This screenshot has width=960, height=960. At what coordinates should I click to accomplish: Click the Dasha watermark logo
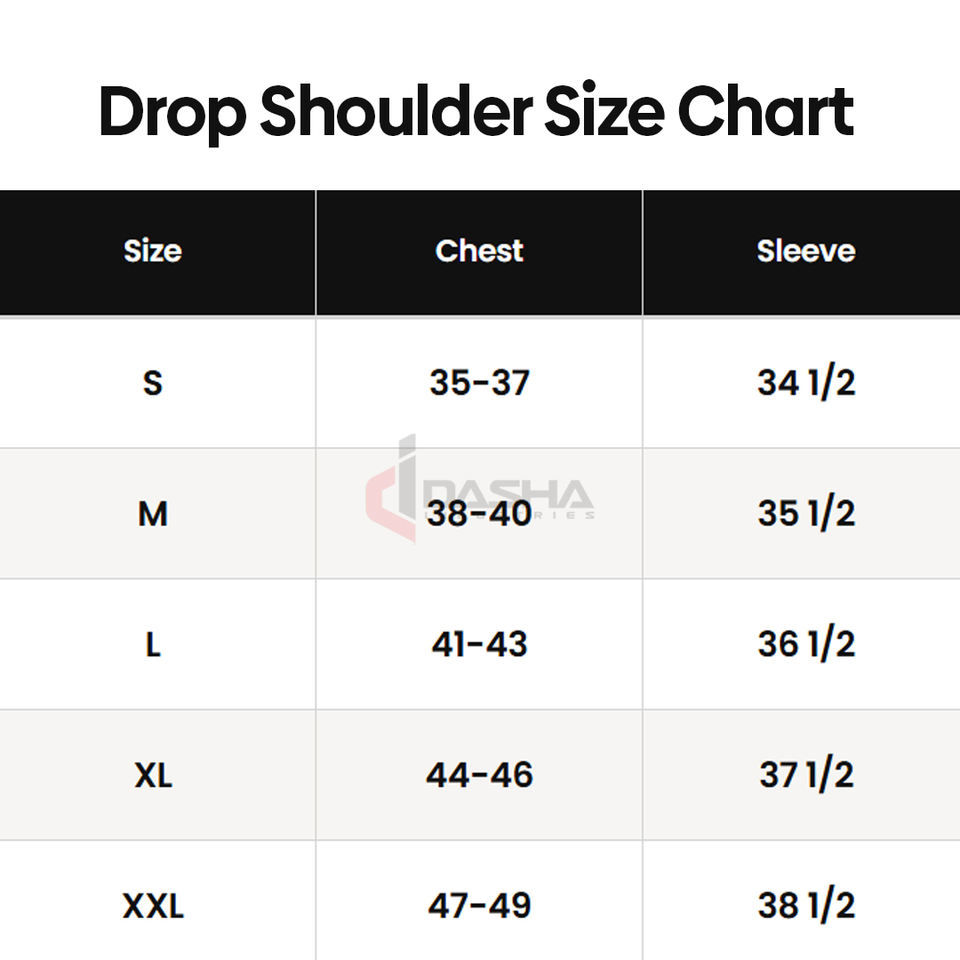click(480, 489)
